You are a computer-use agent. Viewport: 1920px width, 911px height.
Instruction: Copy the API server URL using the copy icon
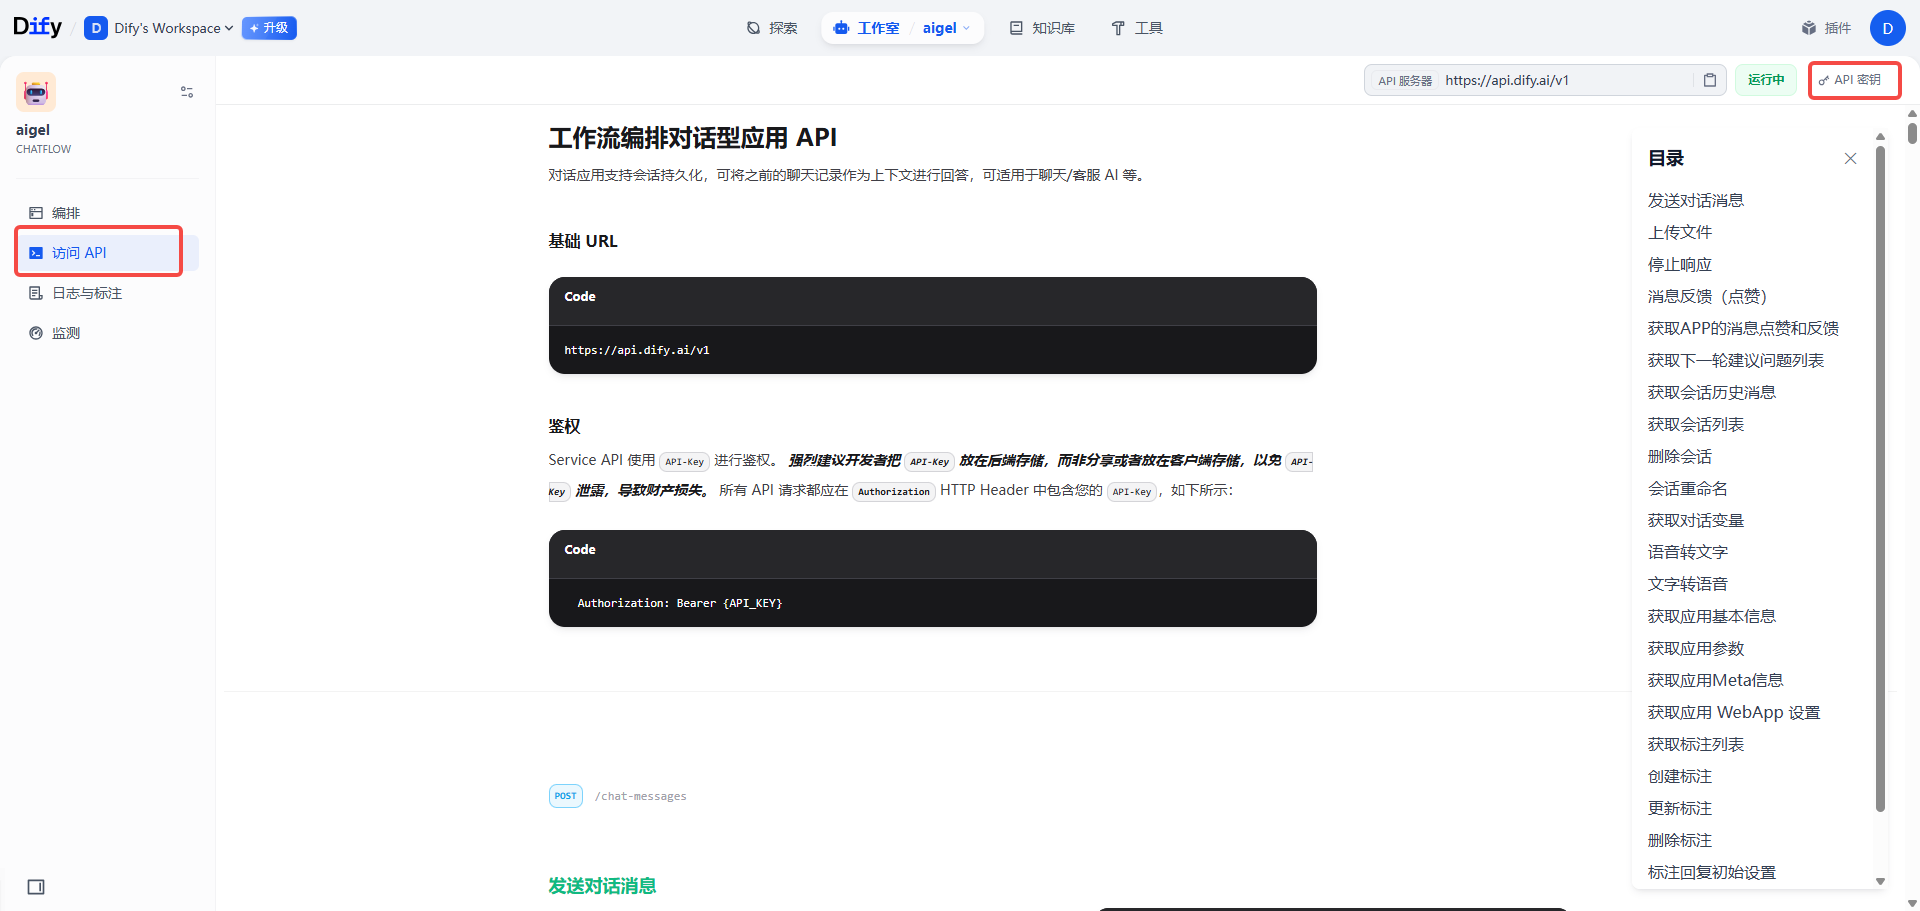pyautogui.click(x=1710, y=80)
